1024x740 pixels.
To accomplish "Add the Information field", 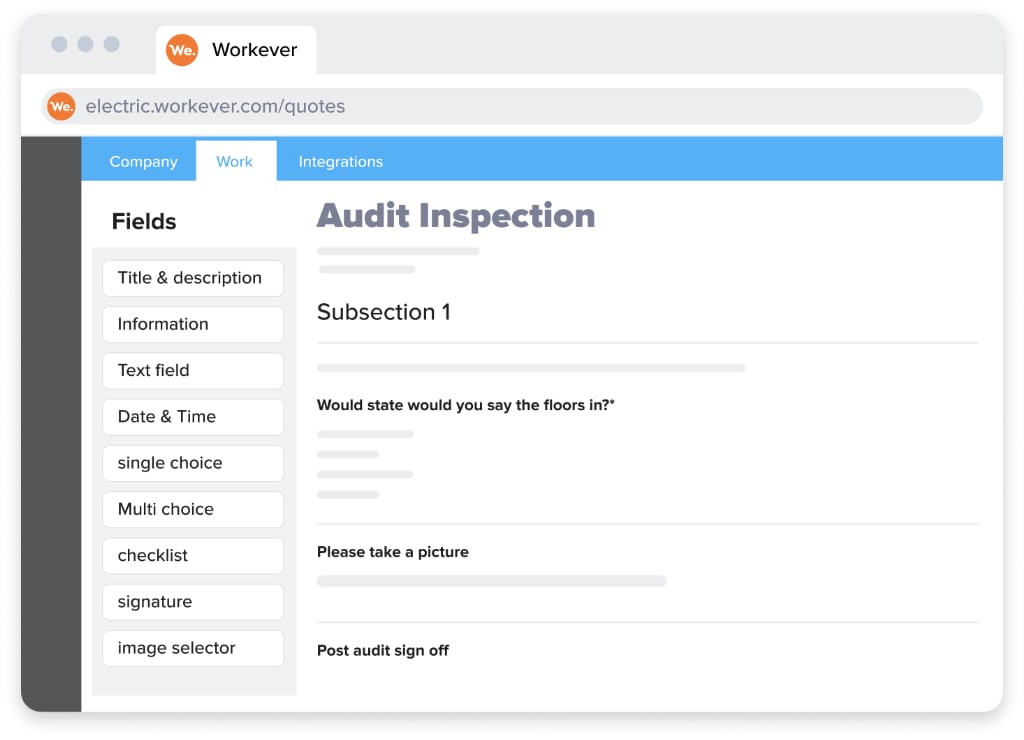I will tap(192, 324).
